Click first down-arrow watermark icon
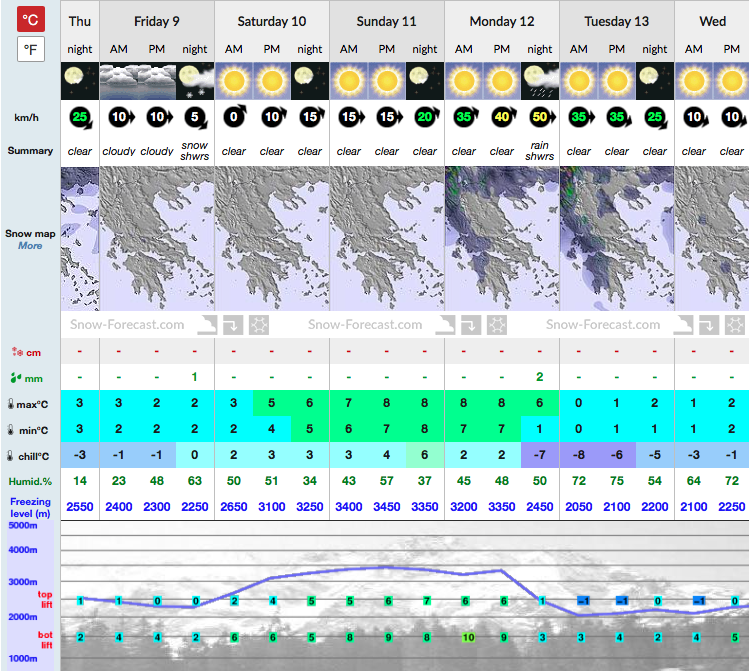Viewport: 749px width, 671px height. coord(233,325)
